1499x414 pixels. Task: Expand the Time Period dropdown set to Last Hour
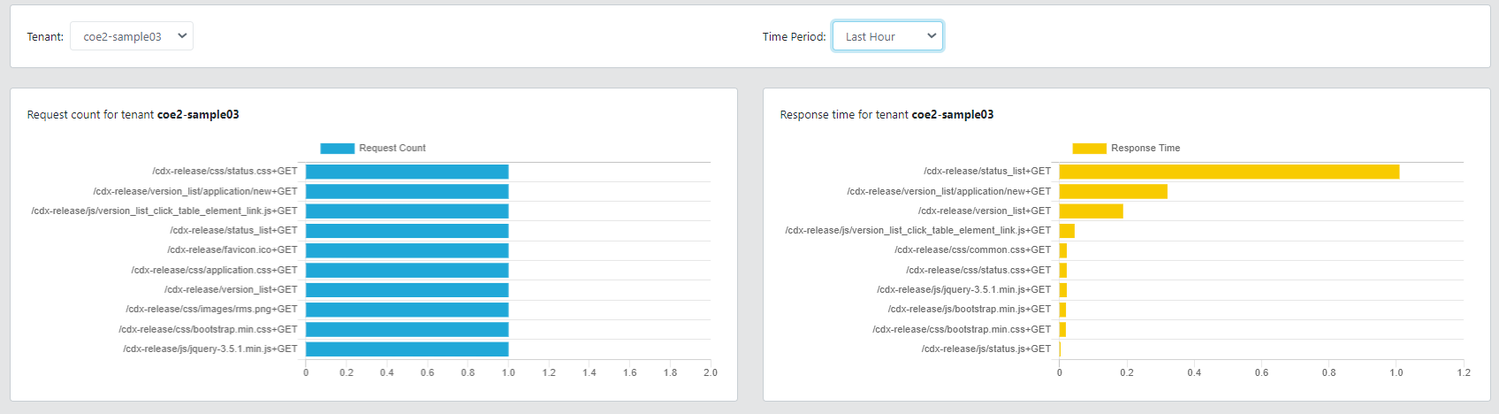(887, 36)
